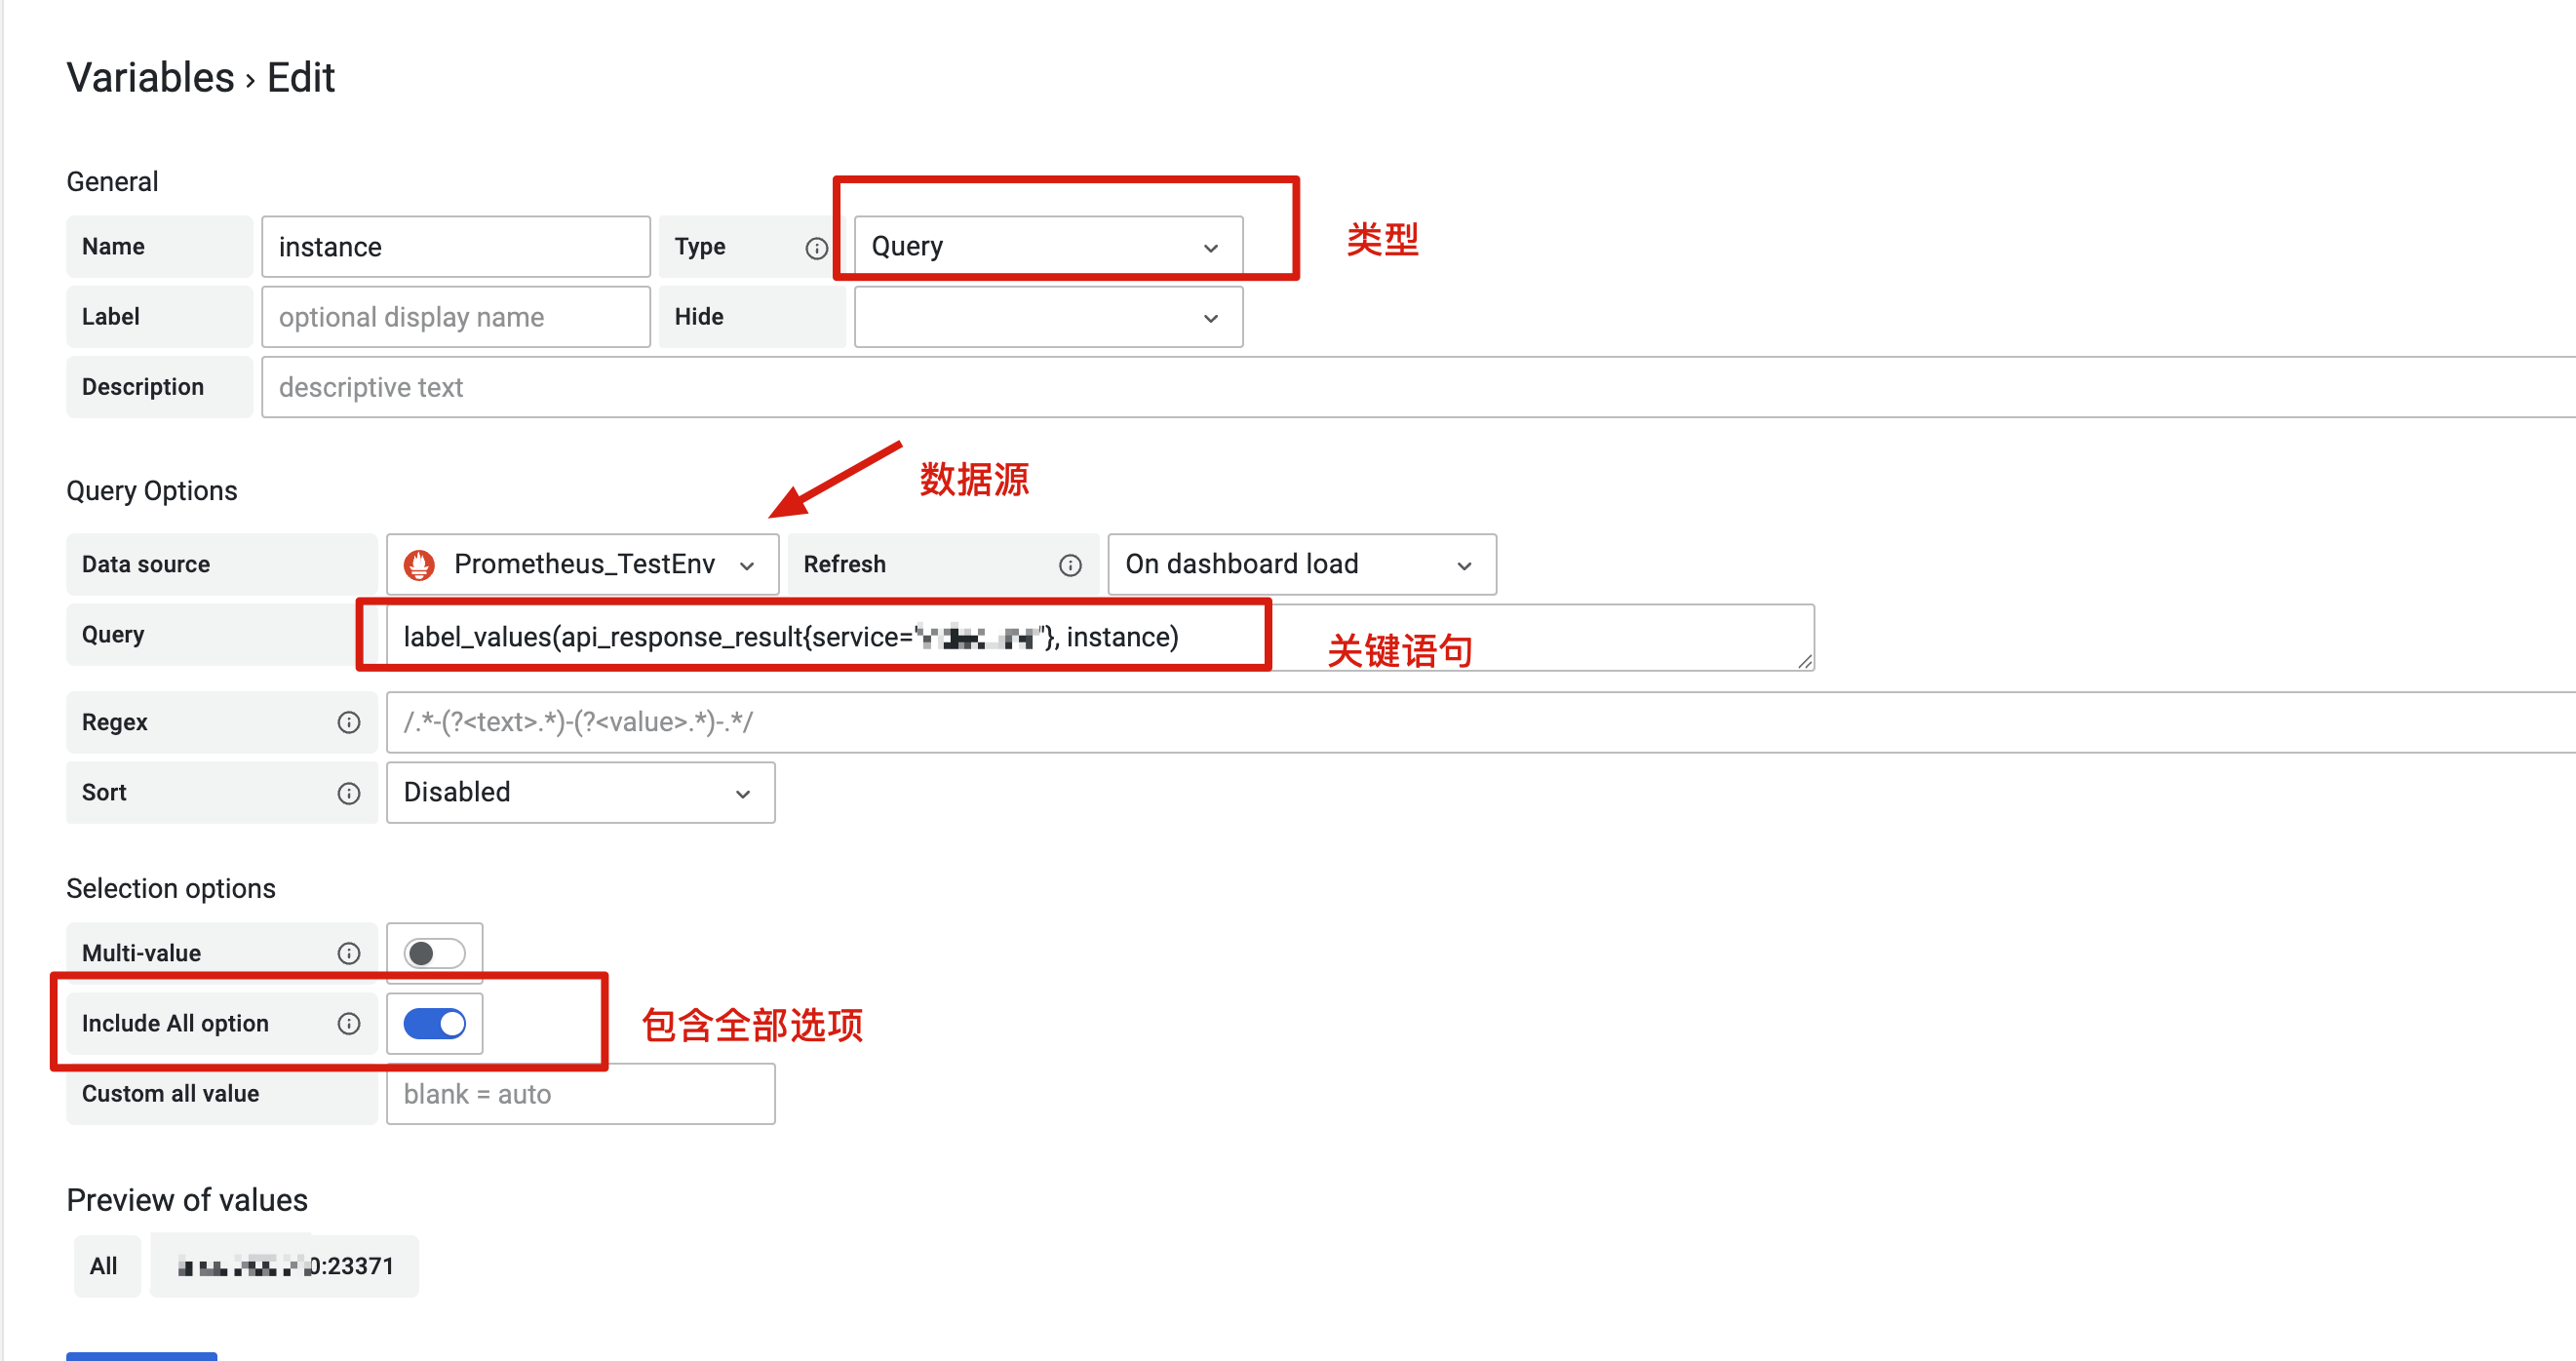The image size is (2576, 1361).
Task: Open the Sort dropdown showing Disabled
Action: pyautogui.click(x=580, y=793)
